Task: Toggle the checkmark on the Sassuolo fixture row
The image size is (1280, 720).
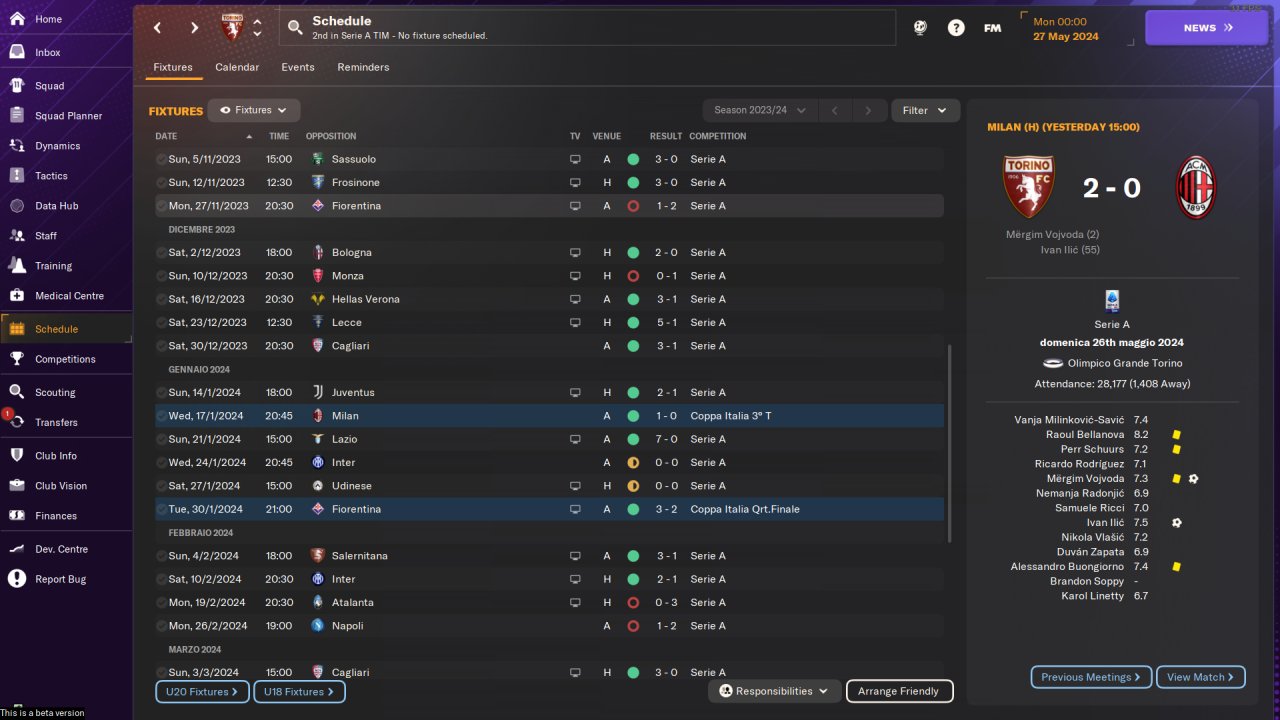Action: pos(161,159)
